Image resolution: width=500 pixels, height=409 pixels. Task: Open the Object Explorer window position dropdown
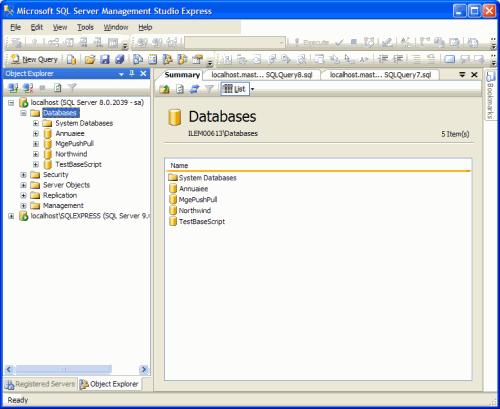point(121,74)
